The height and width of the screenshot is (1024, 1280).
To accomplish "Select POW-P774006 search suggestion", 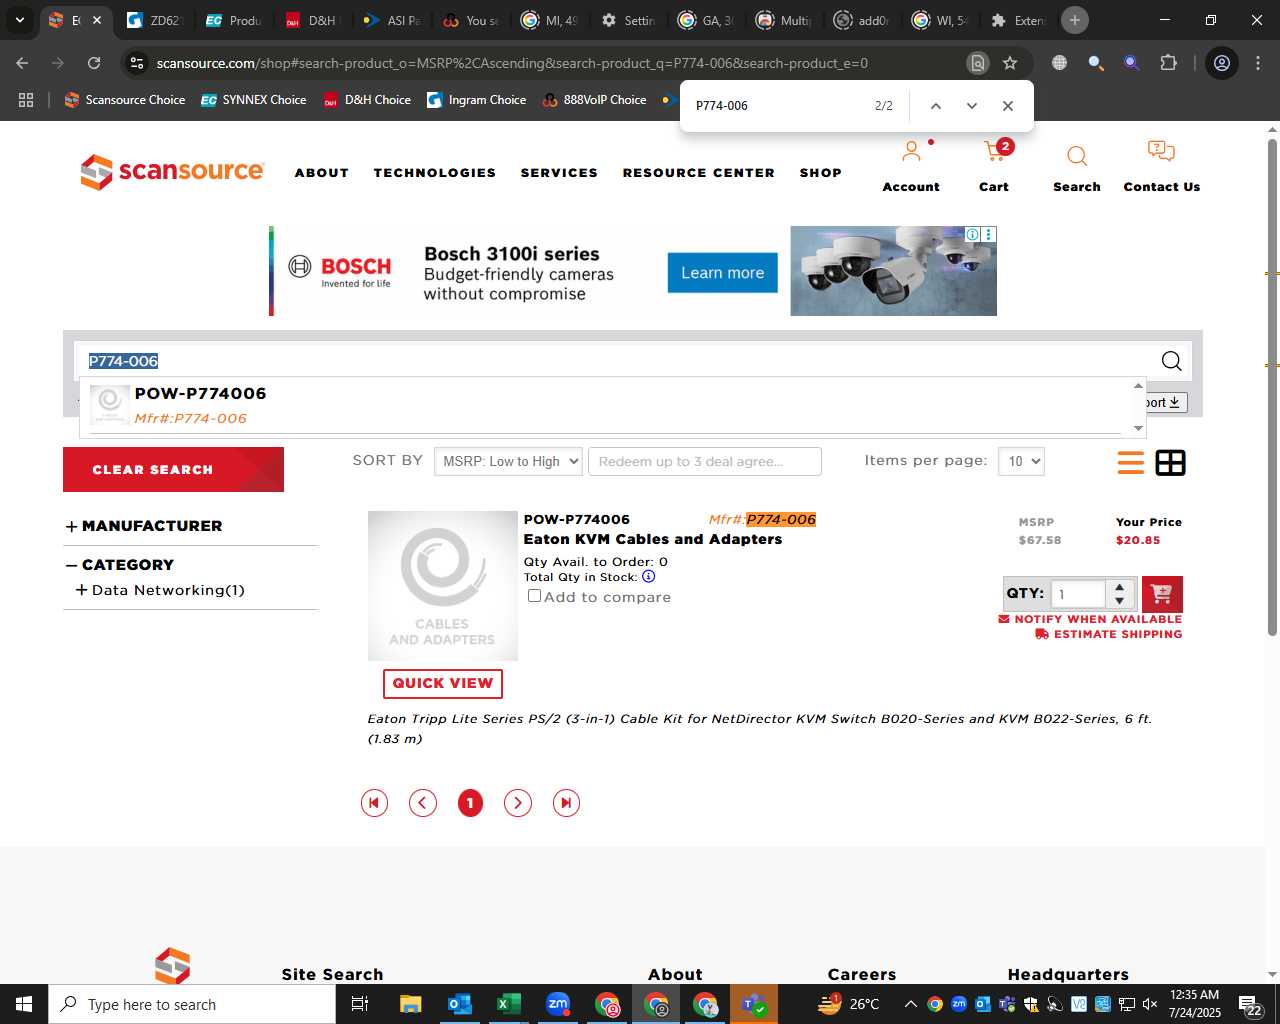I will [604, 406].
